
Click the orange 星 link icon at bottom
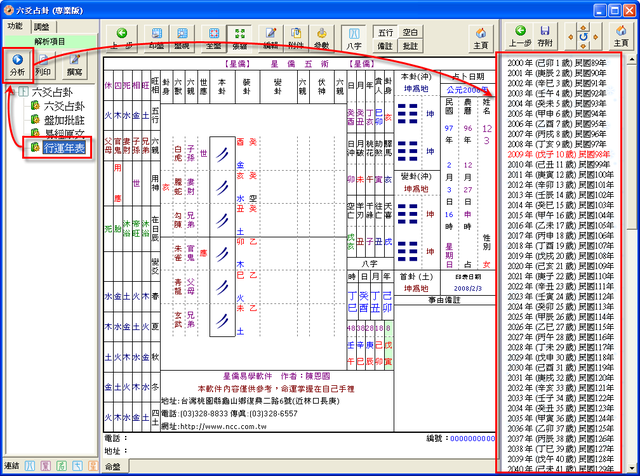click(x=93, y=466)
